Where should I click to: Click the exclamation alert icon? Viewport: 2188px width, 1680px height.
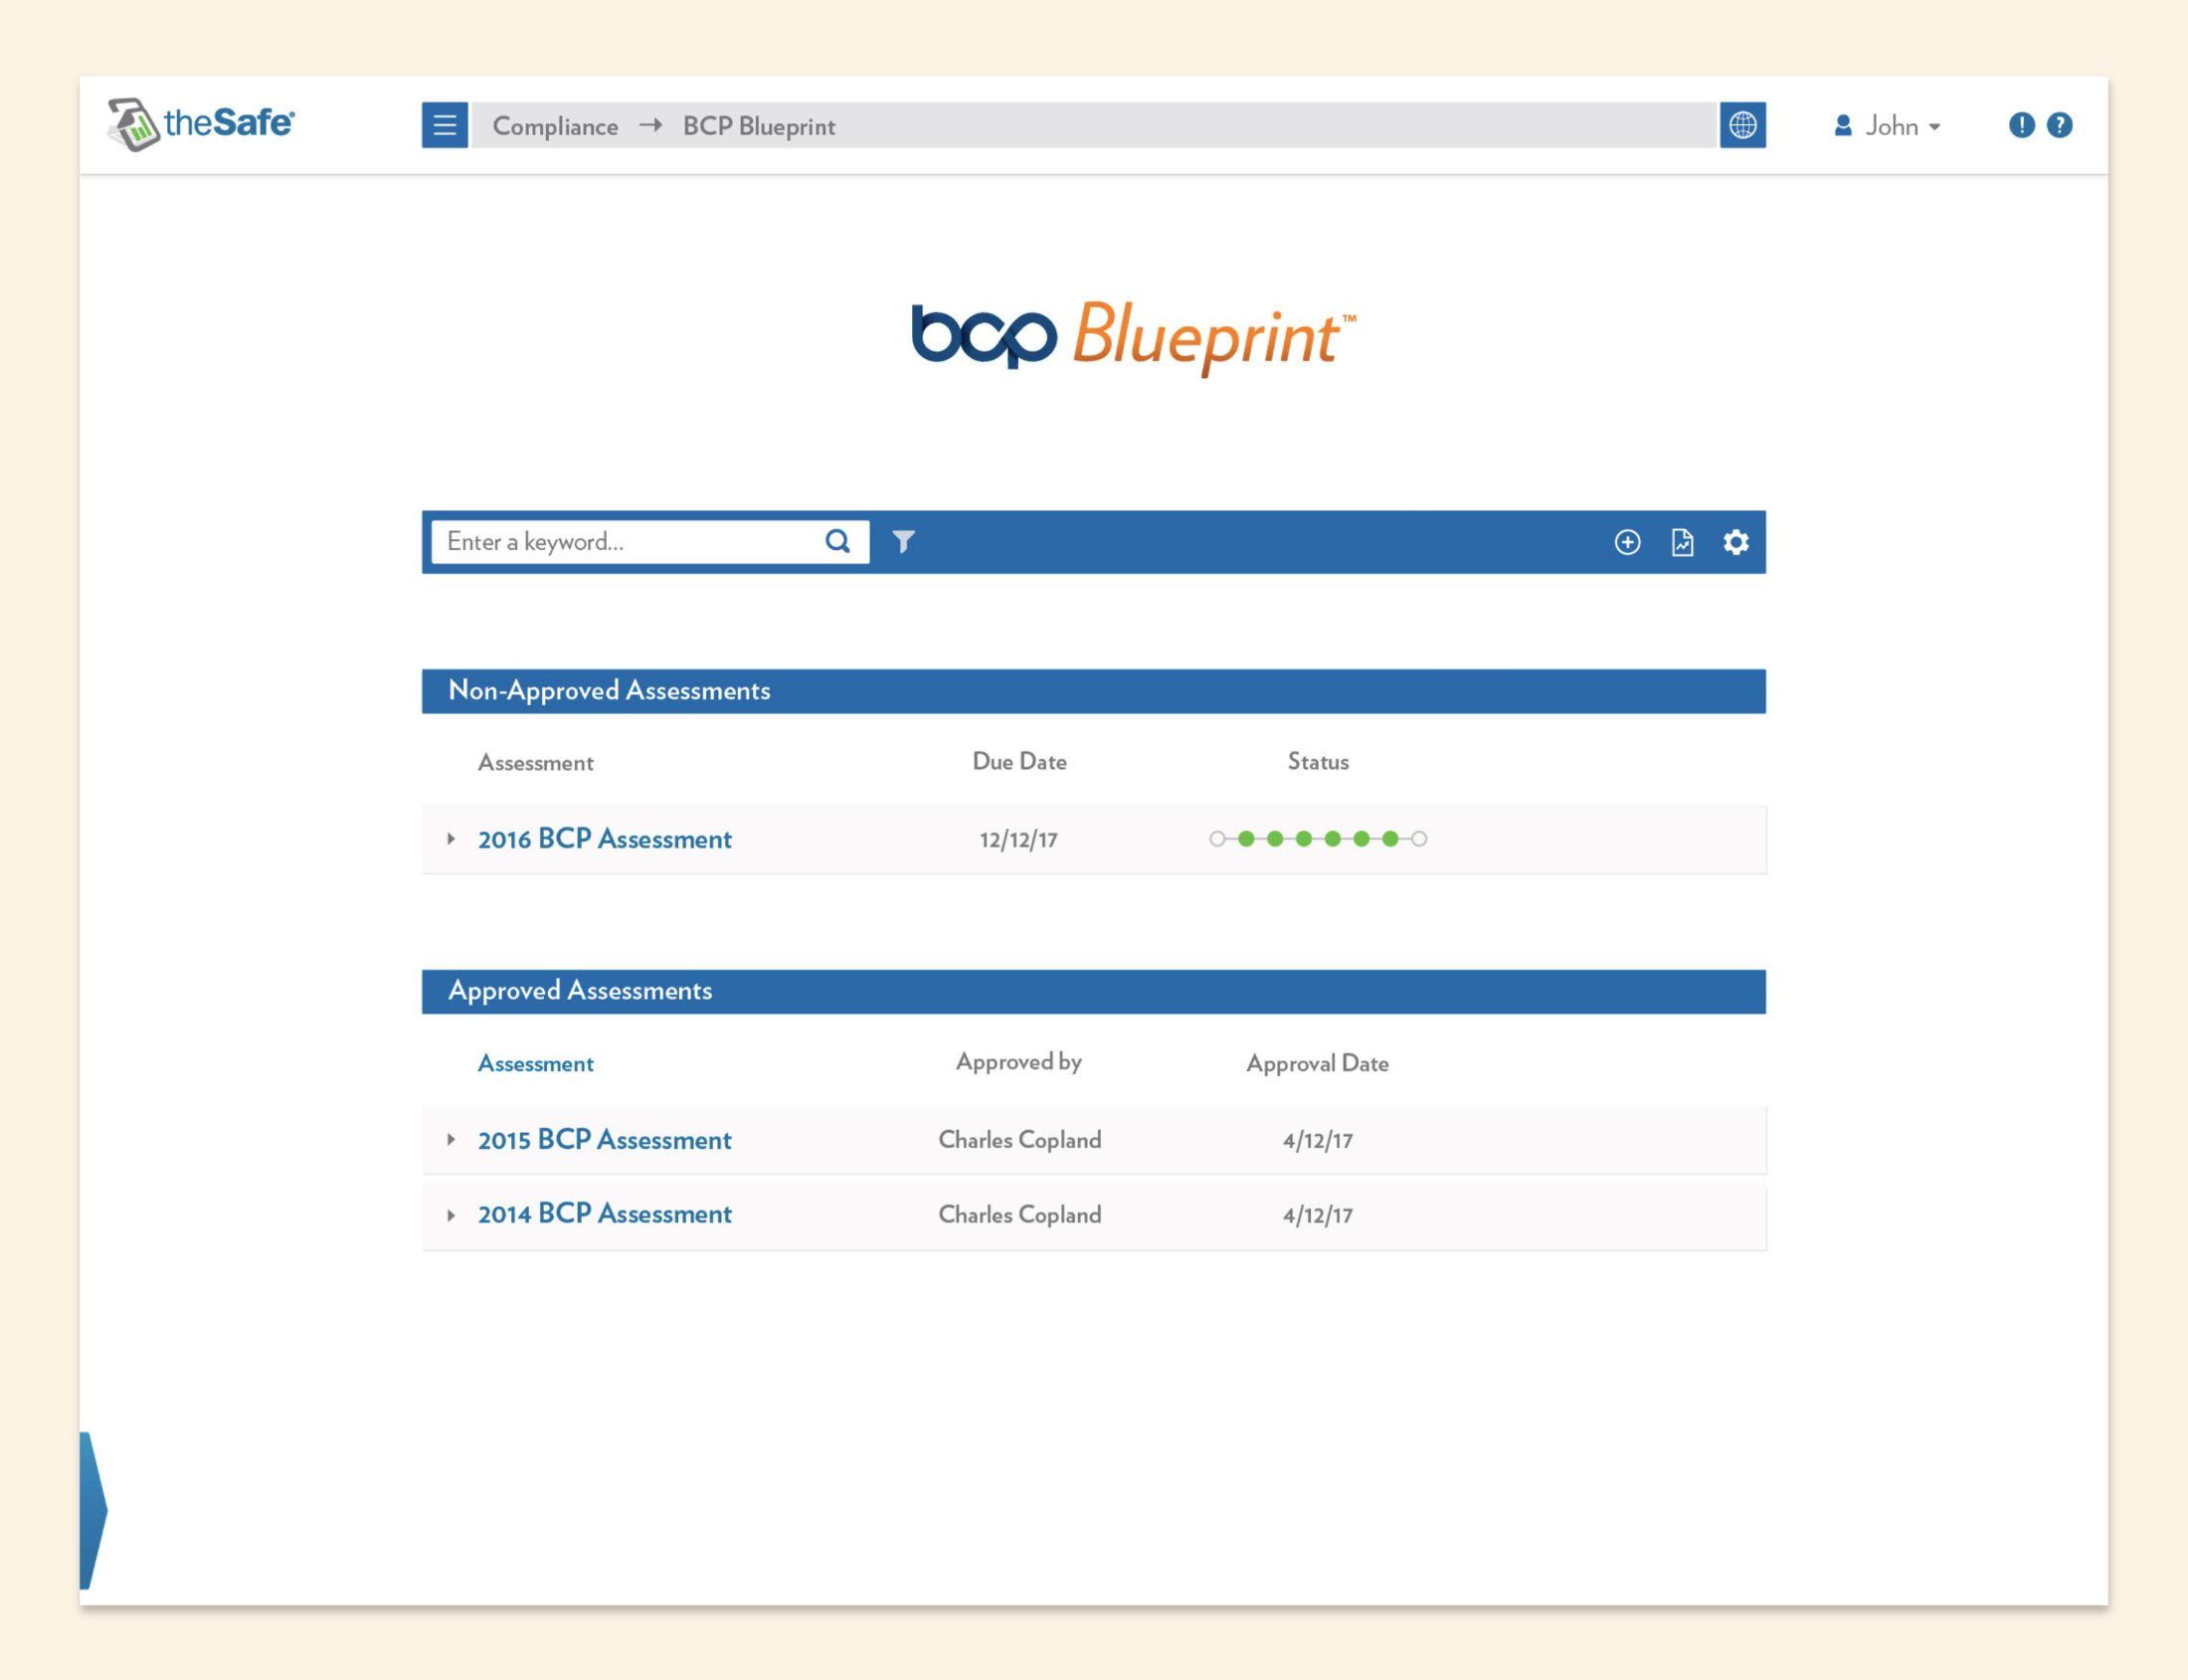(x=2021, y=125)
